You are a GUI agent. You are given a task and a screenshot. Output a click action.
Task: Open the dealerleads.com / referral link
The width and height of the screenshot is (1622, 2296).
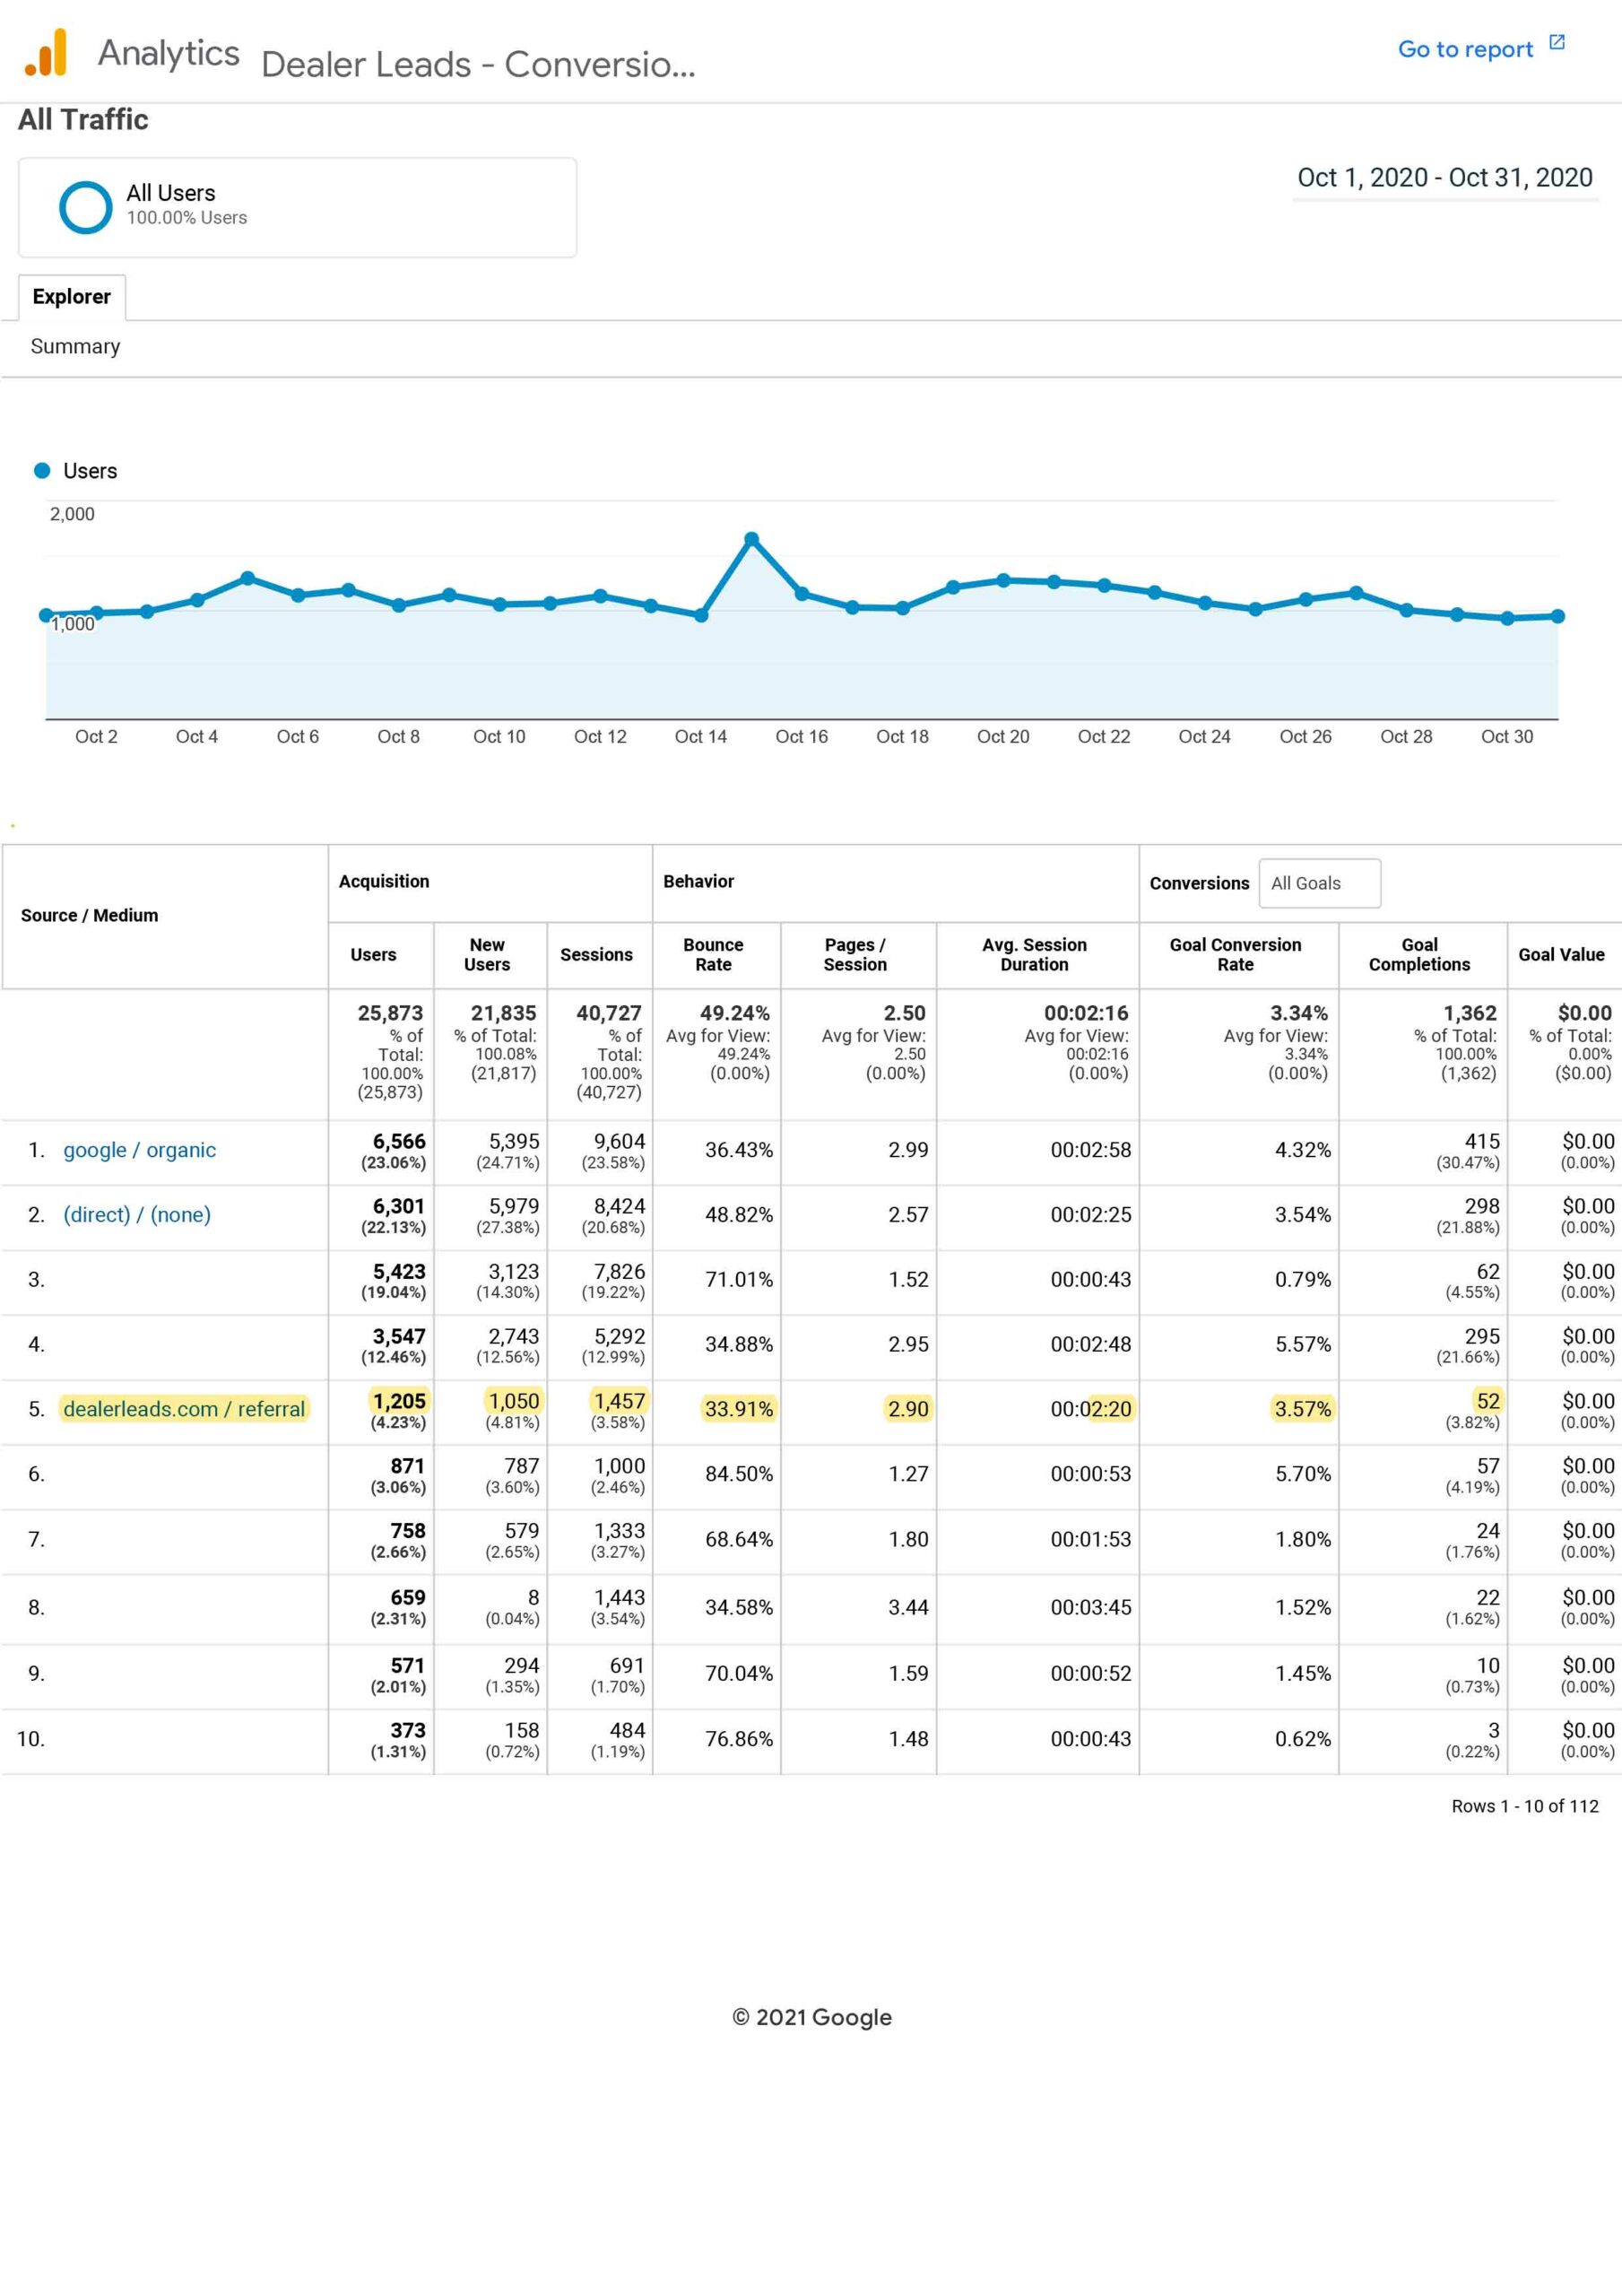pyautogui.click(x=184, y=1409)
